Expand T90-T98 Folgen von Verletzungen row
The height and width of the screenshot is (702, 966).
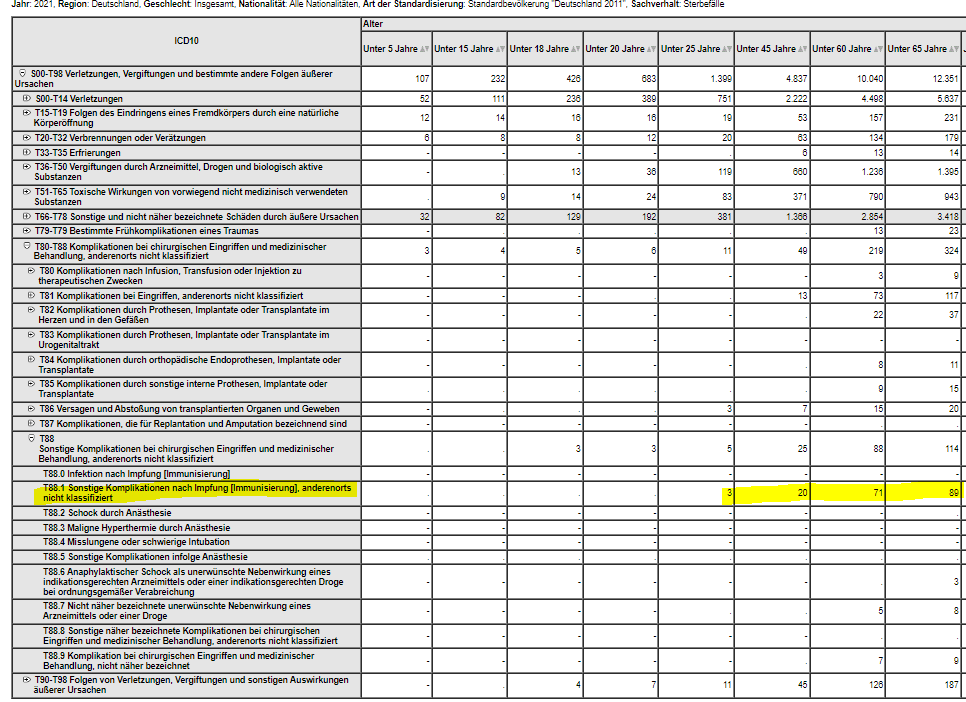coord(27,680)
